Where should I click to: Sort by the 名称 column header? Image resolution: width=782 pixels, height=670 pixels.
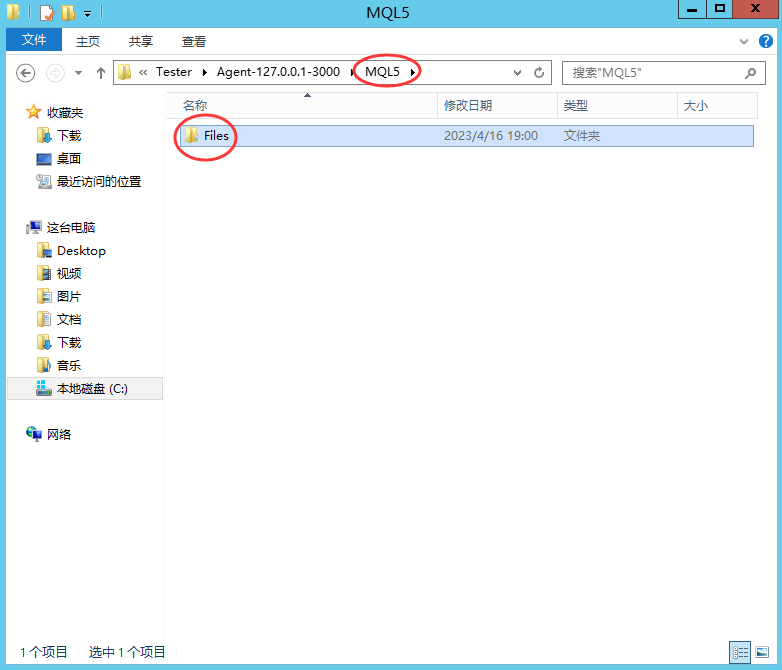point(302,106)
